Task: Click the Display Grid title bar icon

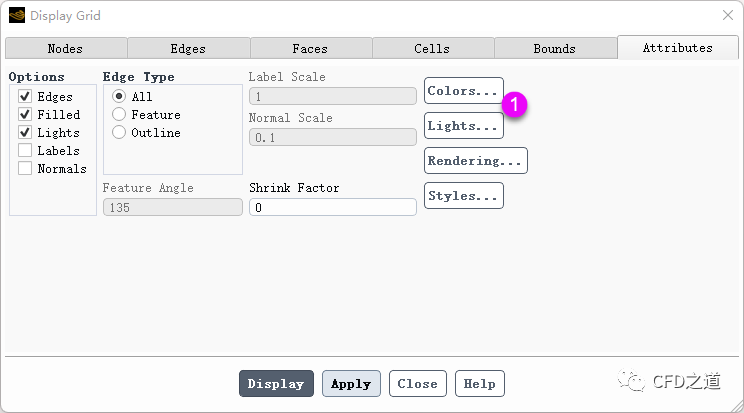Action: [x=17, y=16]
